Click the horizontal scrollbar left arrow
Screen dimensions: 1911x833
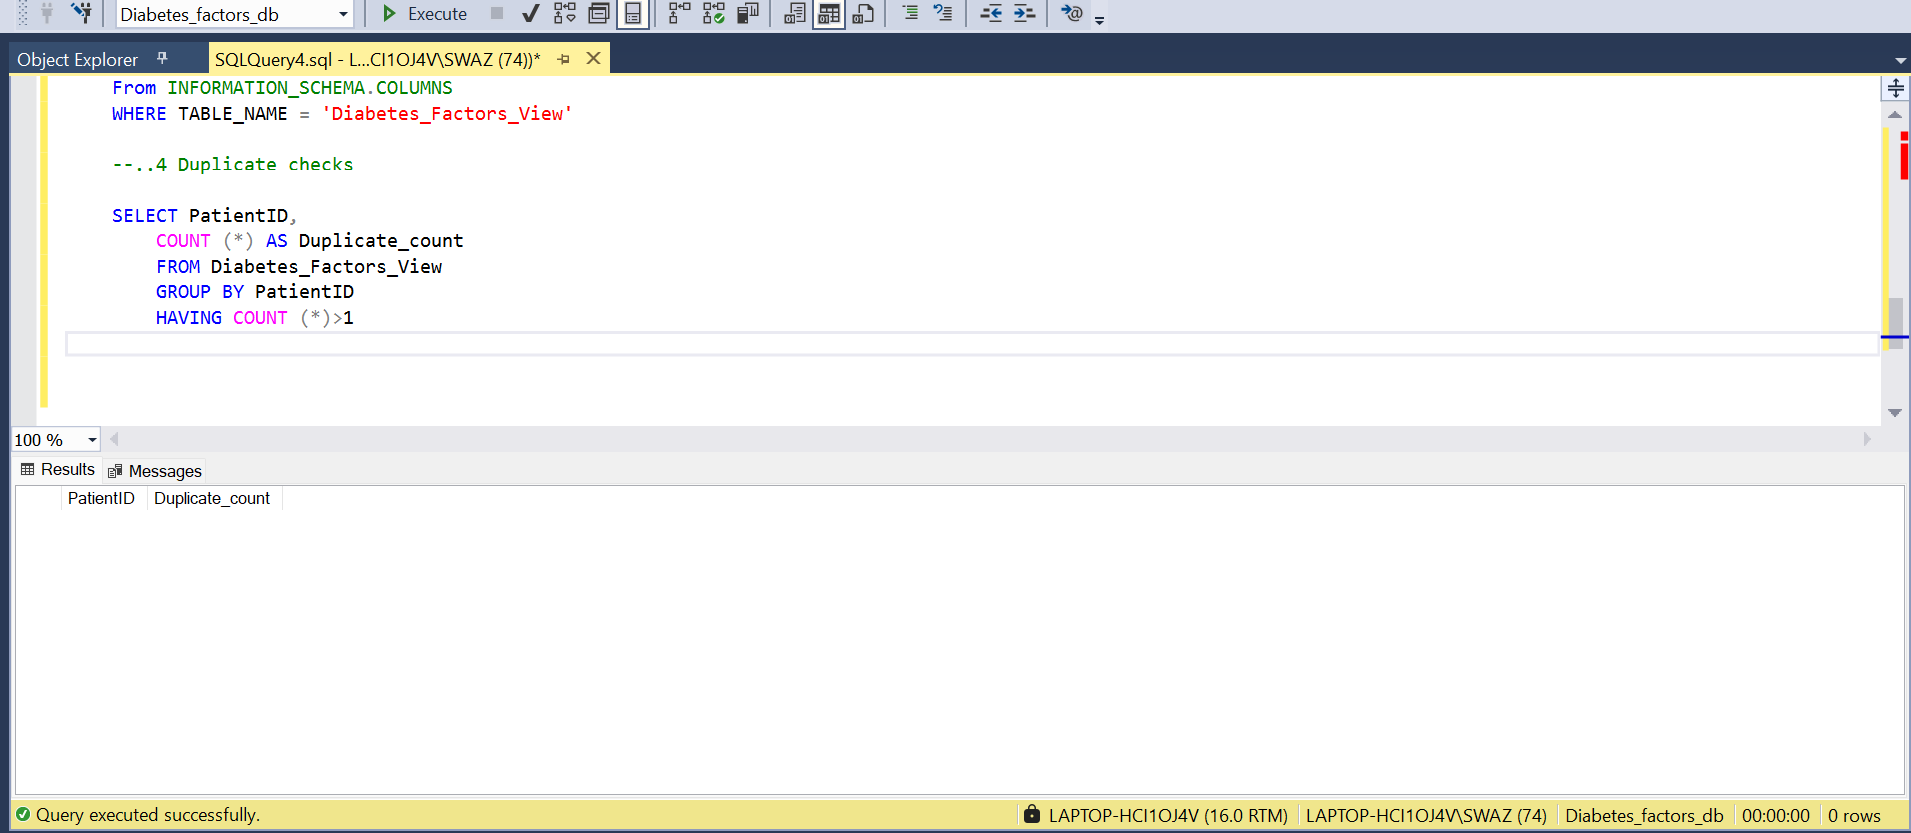coord(114,439)
